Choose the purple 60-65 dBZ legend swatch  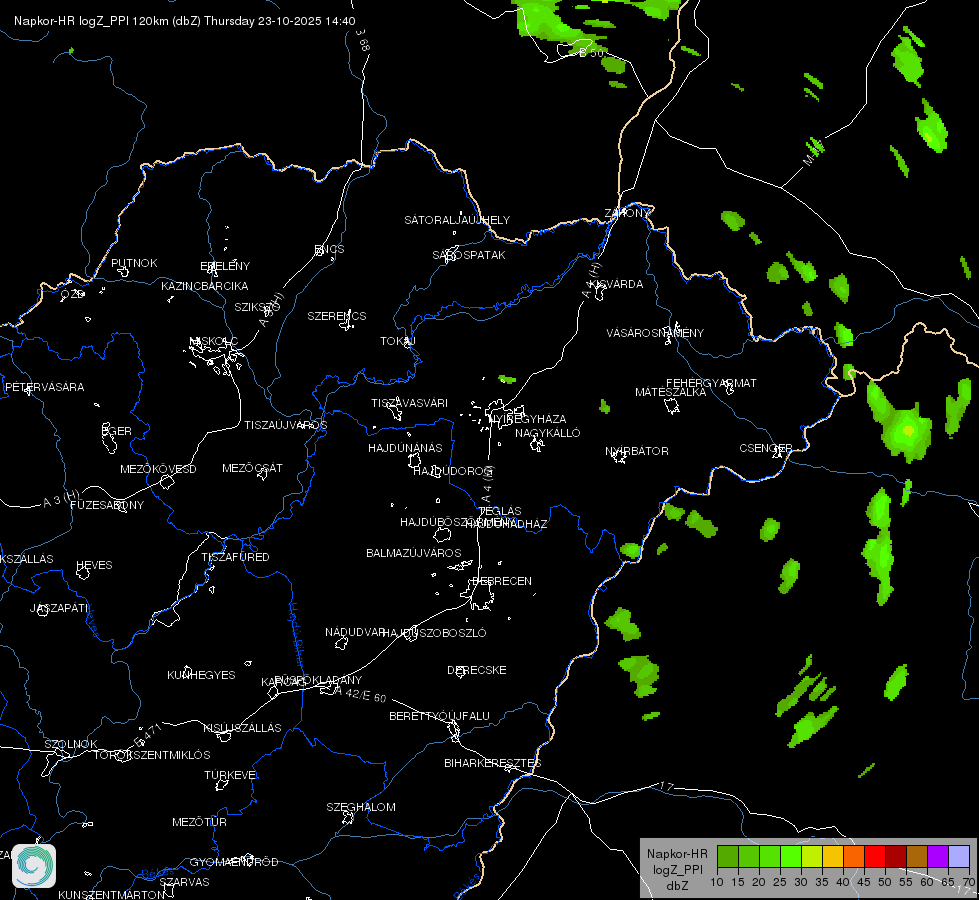938,856
